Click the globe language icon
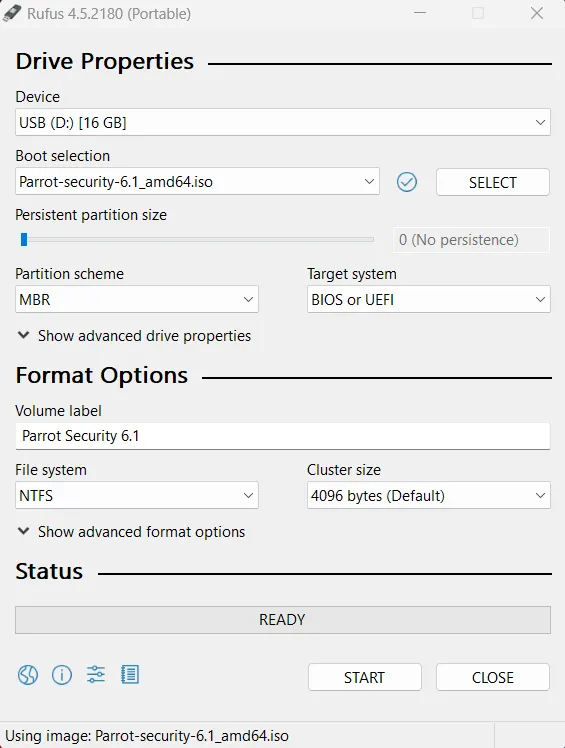The height and width of the screenshot is (748, 565). (28, 675)
